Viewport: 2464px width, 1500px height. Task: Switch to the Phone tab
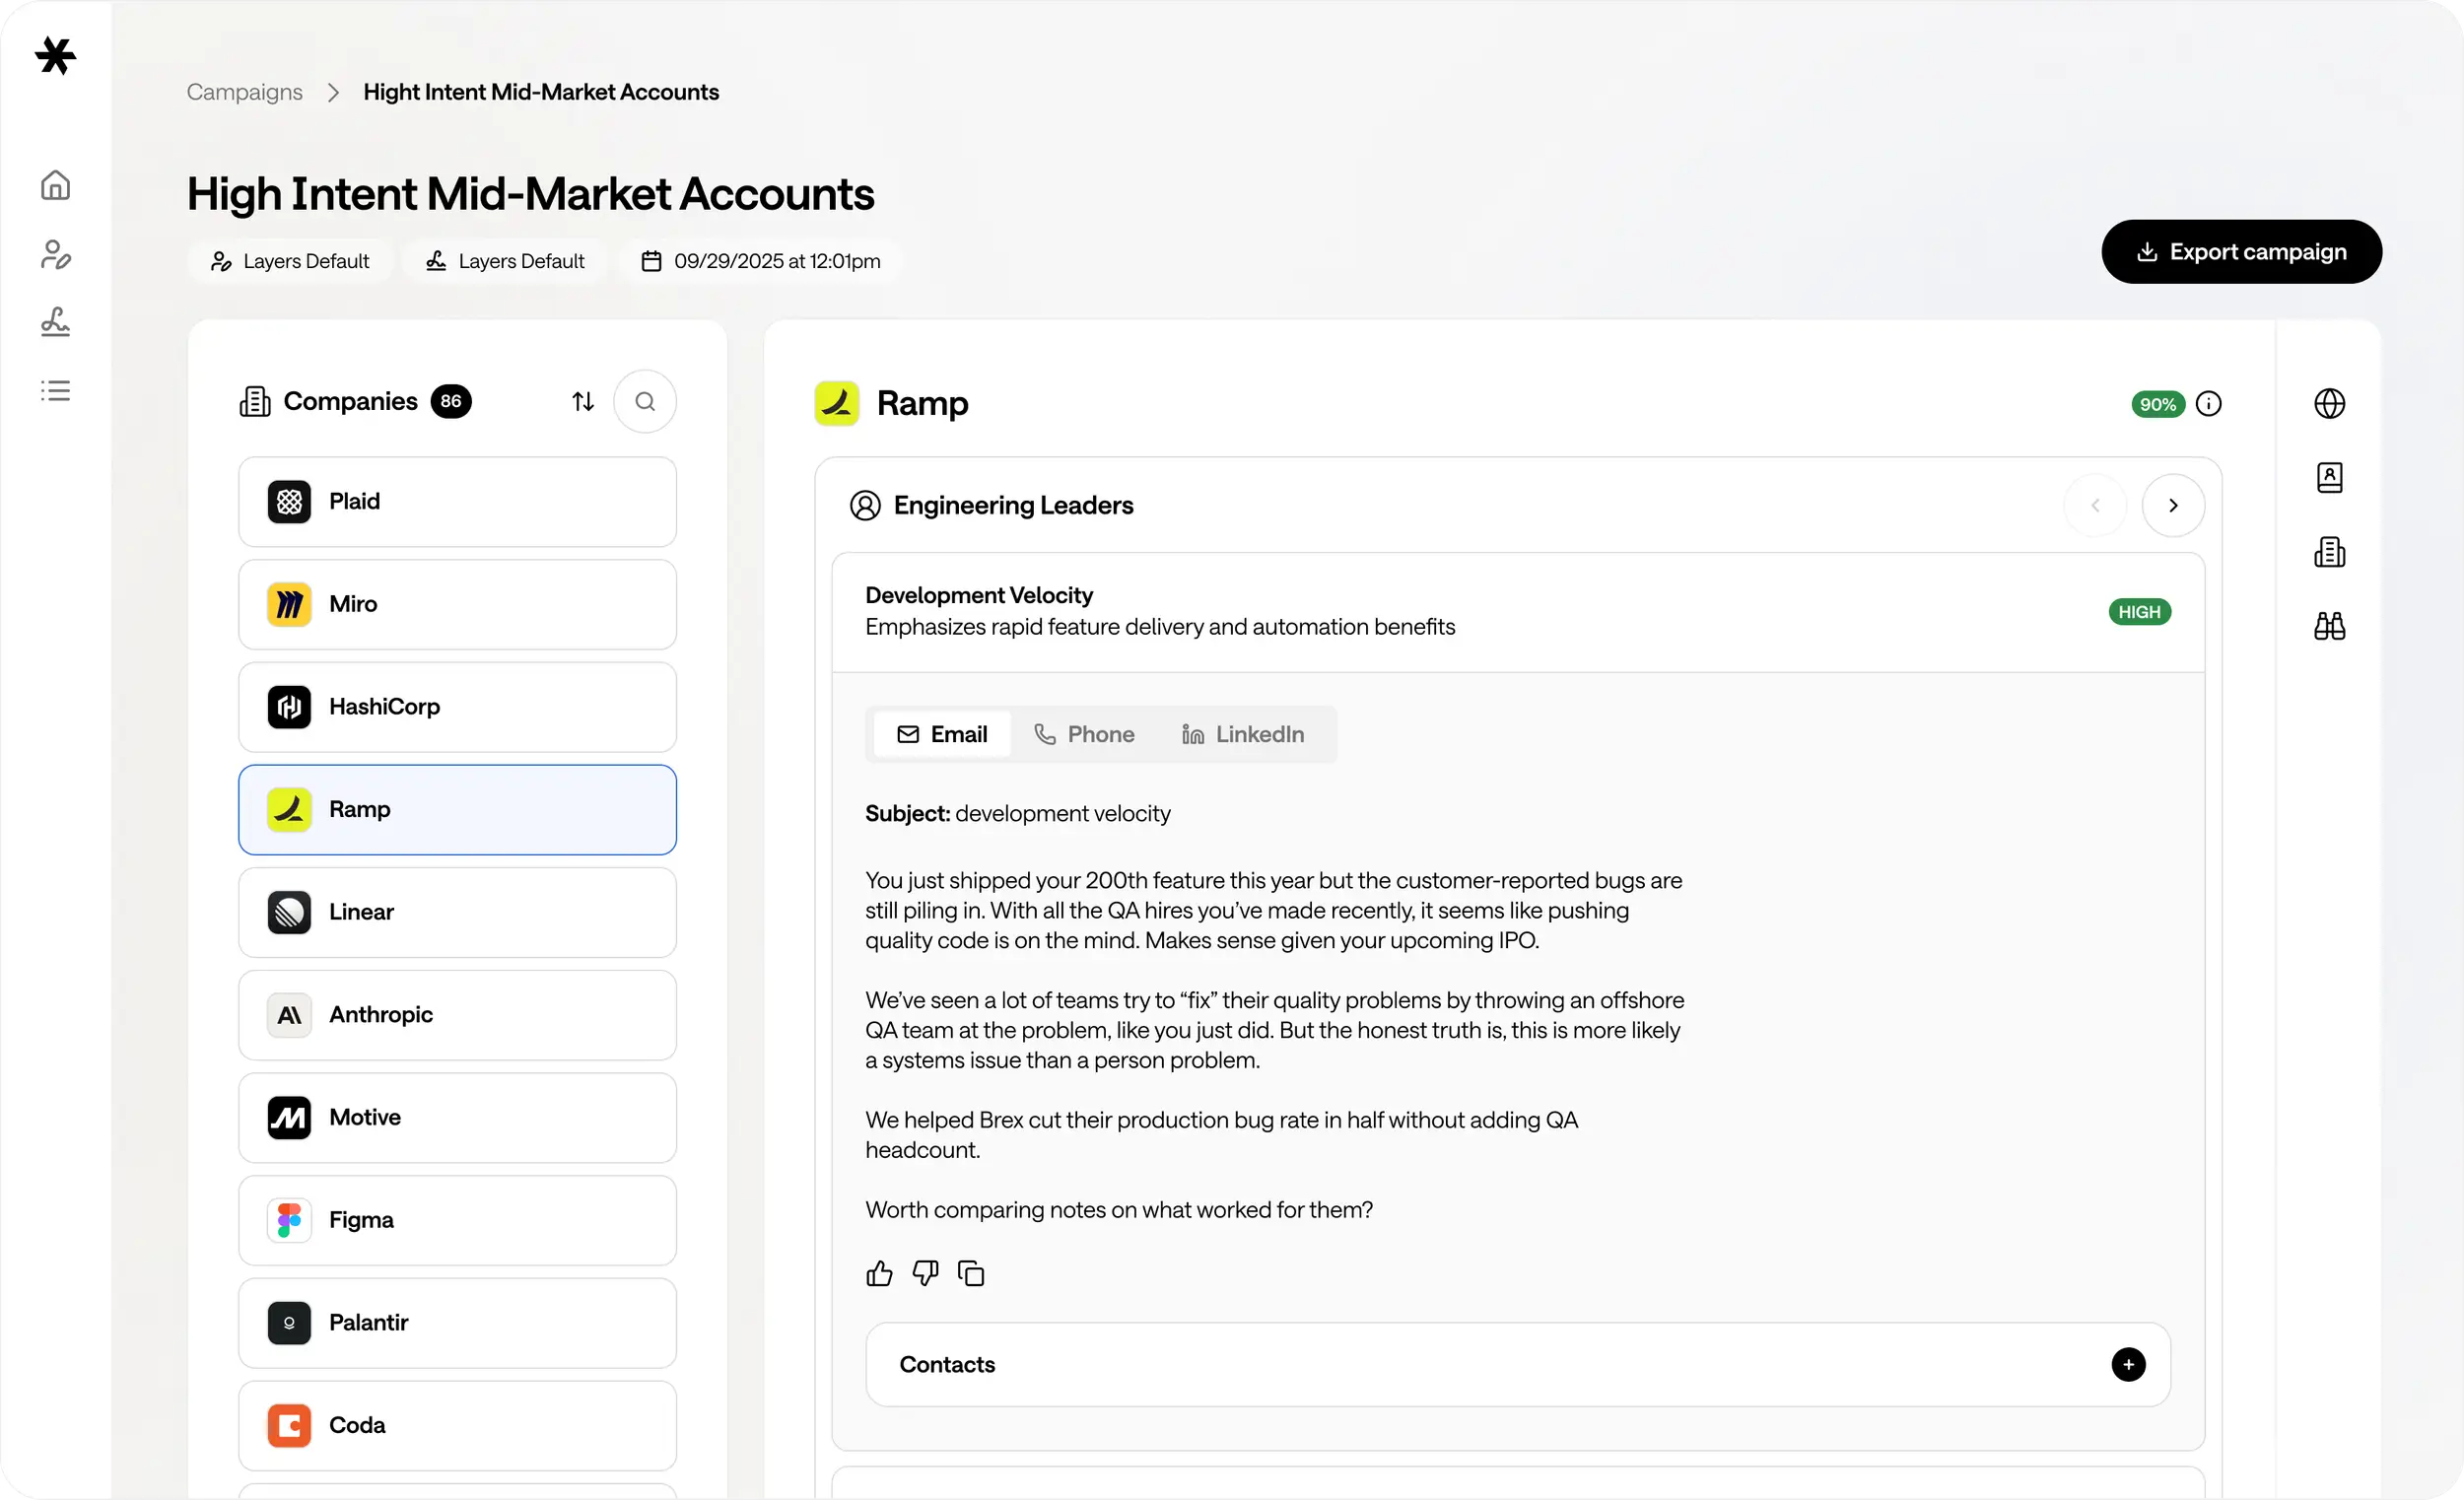(x=1084, y=734)
